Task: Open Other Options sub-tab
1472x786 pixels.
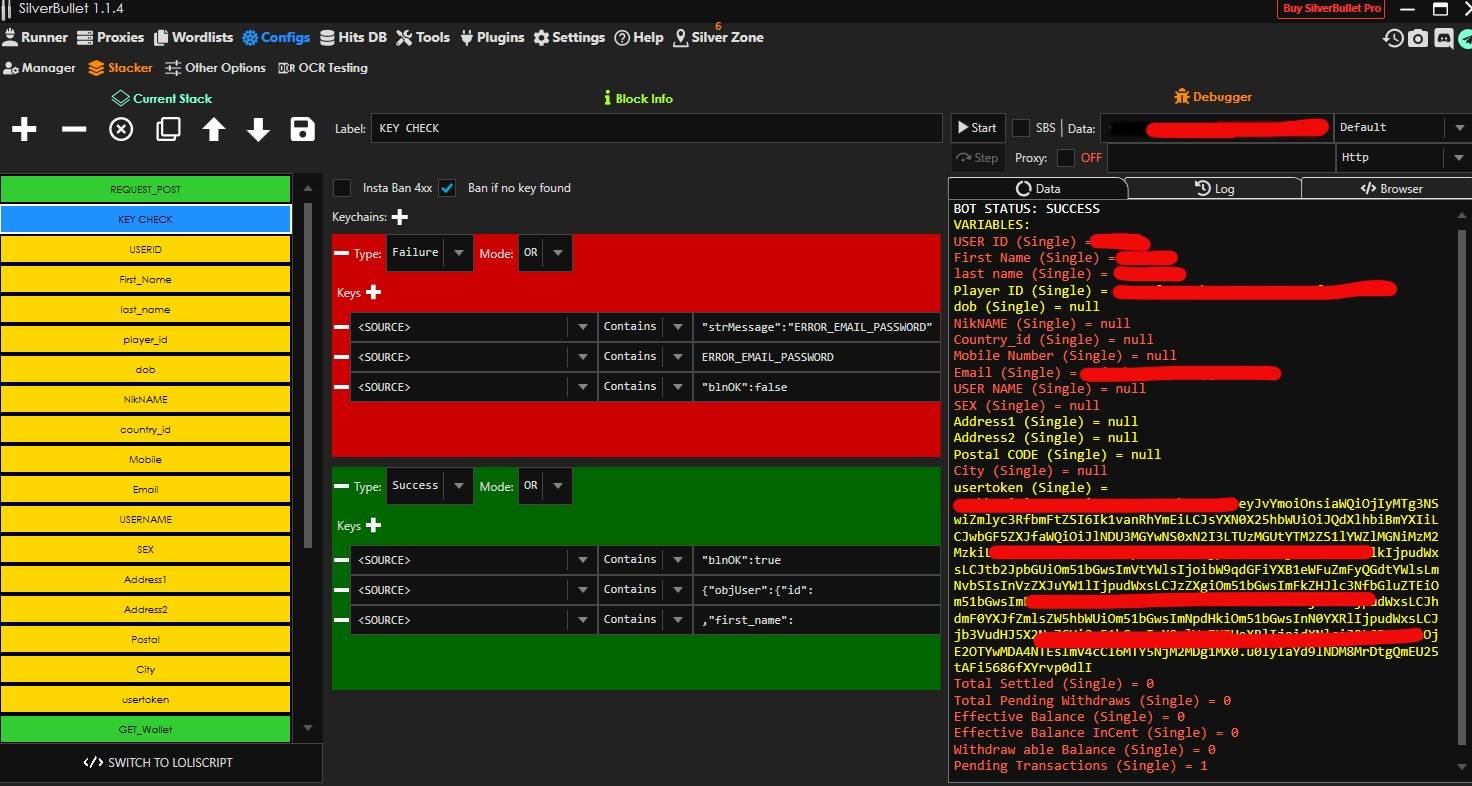Action: click(215, 68)
